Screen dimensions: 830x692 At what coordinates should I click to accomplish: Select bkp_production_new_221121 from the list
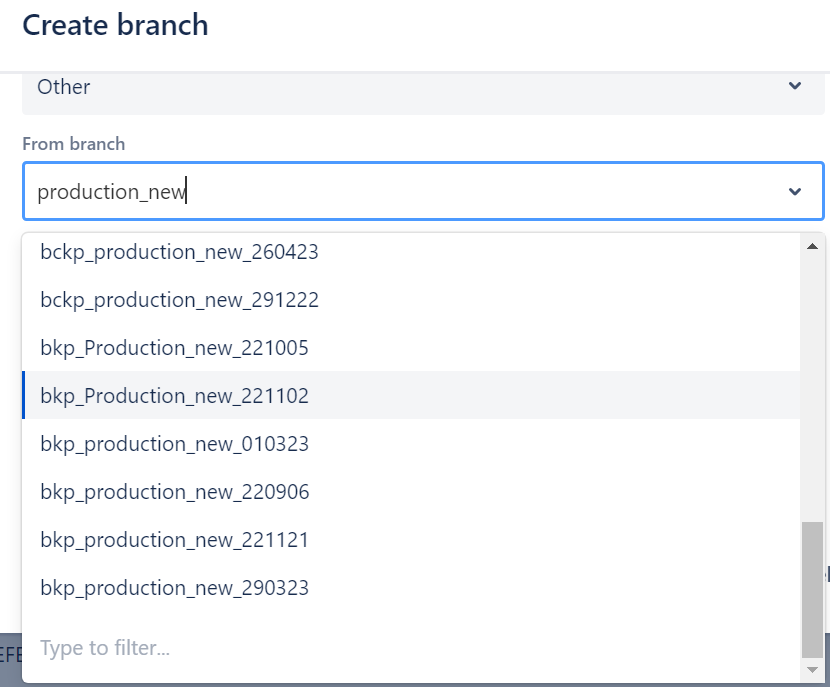tap(175, 540)
